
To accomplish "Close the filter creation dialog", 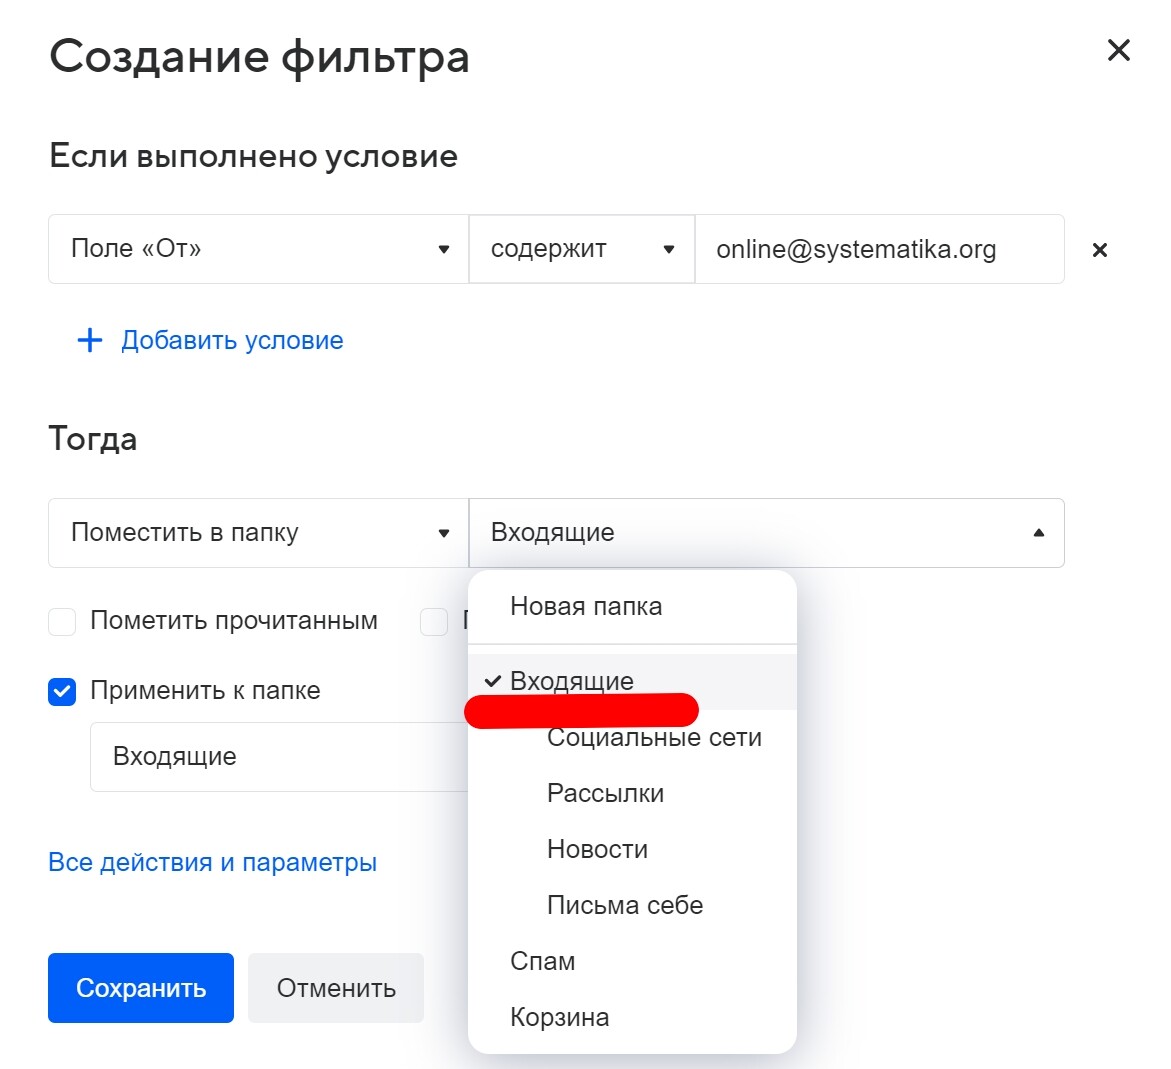I will pos(1118,50).
